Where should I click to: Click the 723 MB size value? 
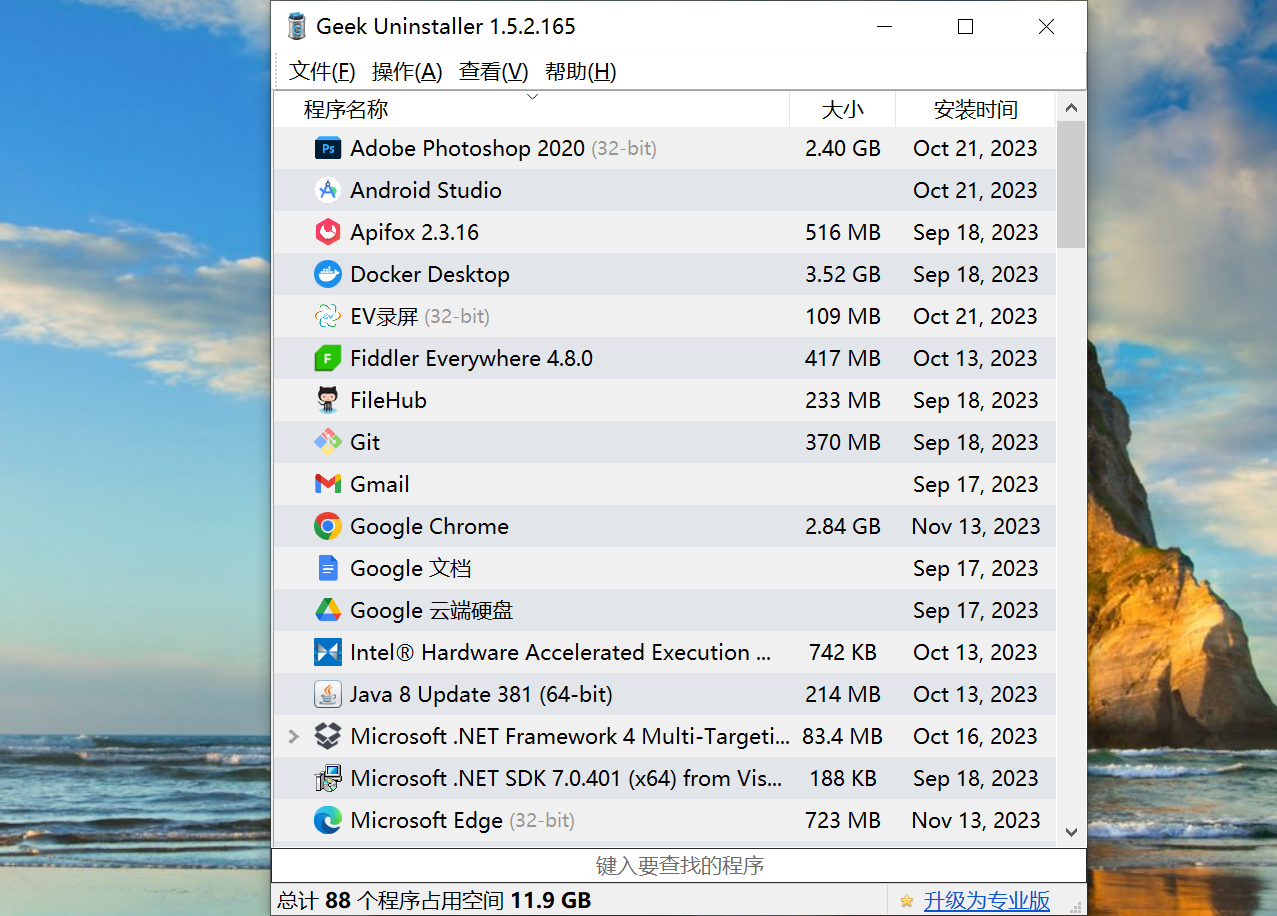click(x=843, y=820)
